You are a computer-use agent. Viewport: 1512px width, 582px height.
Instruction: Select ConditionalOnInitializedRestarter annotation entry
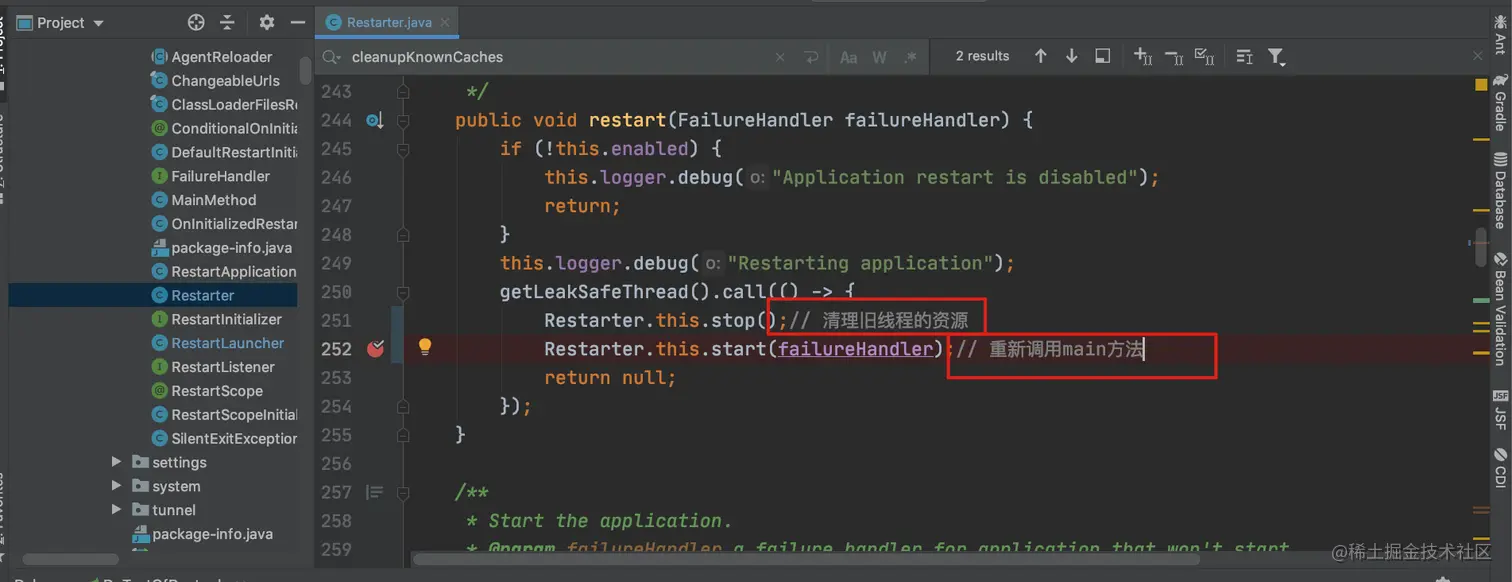(x=224, y=128)
